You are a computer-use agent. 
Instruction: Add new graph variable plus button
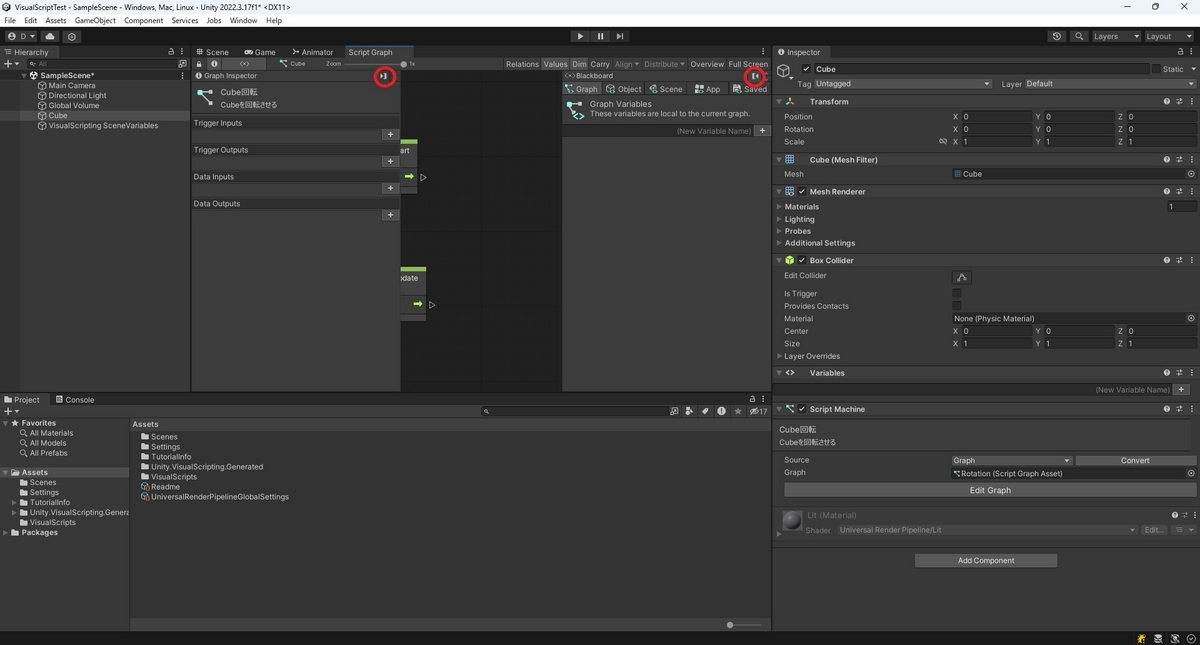tap(762, 131)
